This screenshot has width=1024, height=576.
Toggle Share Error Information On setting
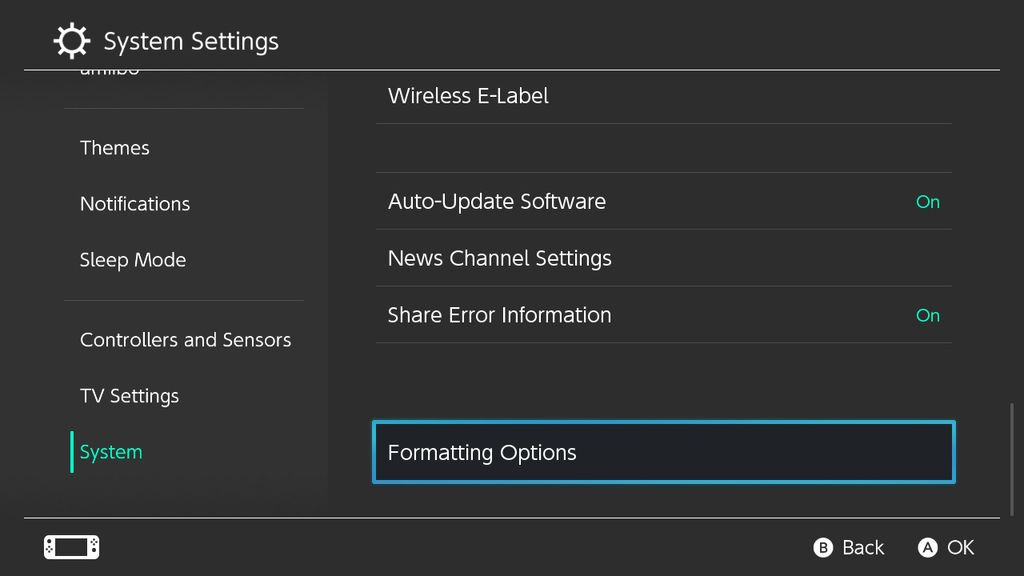click(664, 315)
